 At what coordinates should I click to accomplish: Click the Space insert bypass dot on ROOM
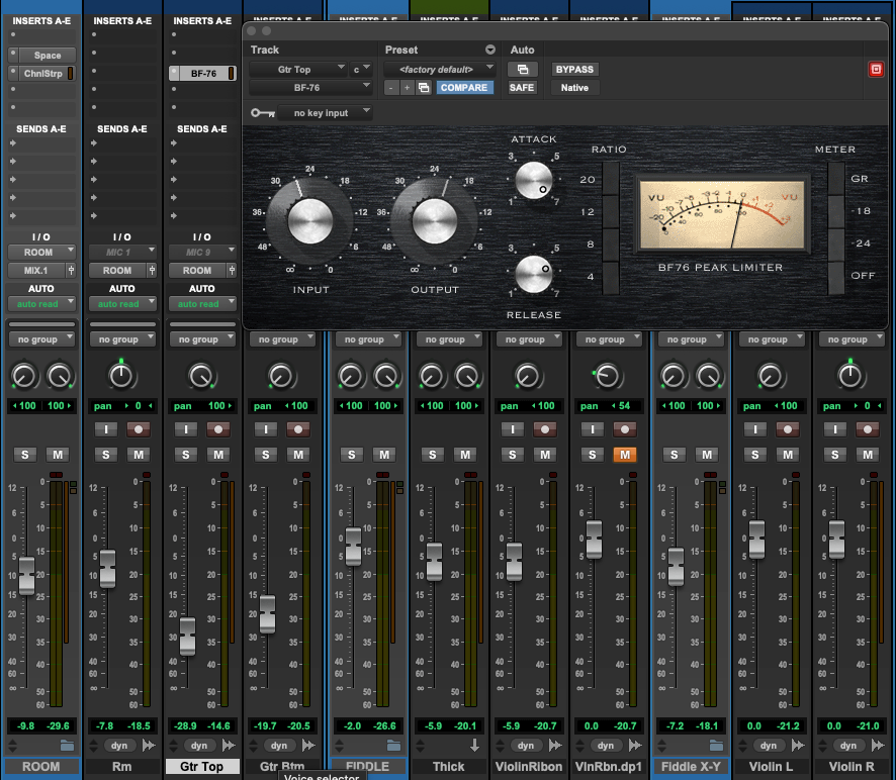click(13, 55)
